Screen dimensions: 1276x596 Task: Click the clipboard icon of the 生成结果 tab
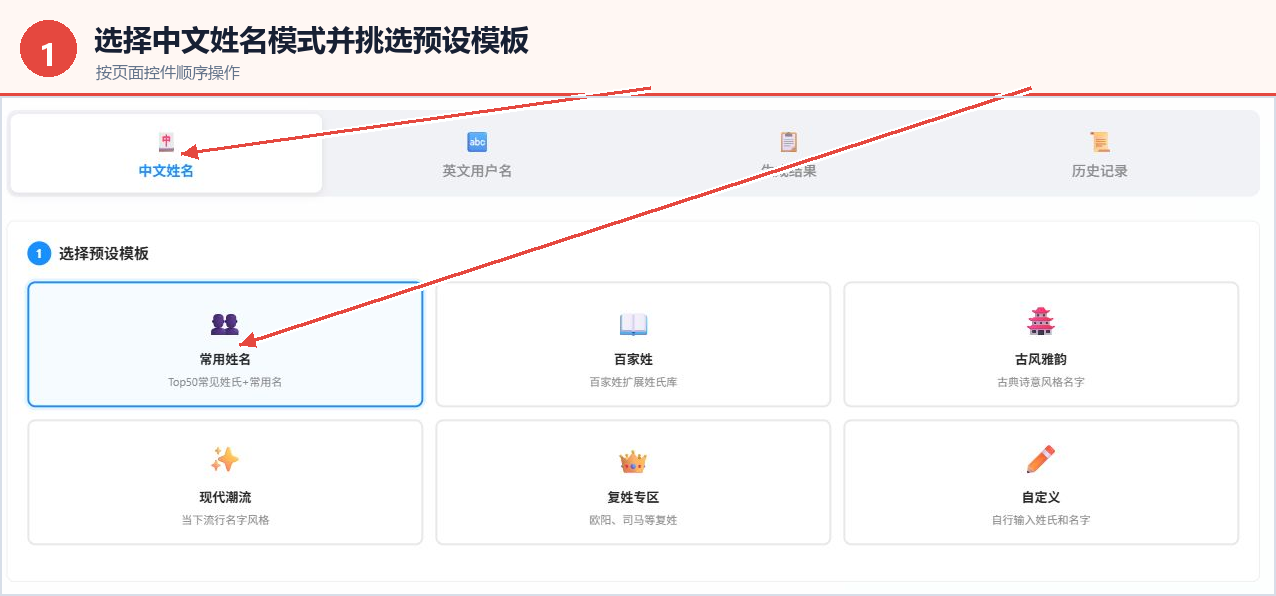pos(789,142)
